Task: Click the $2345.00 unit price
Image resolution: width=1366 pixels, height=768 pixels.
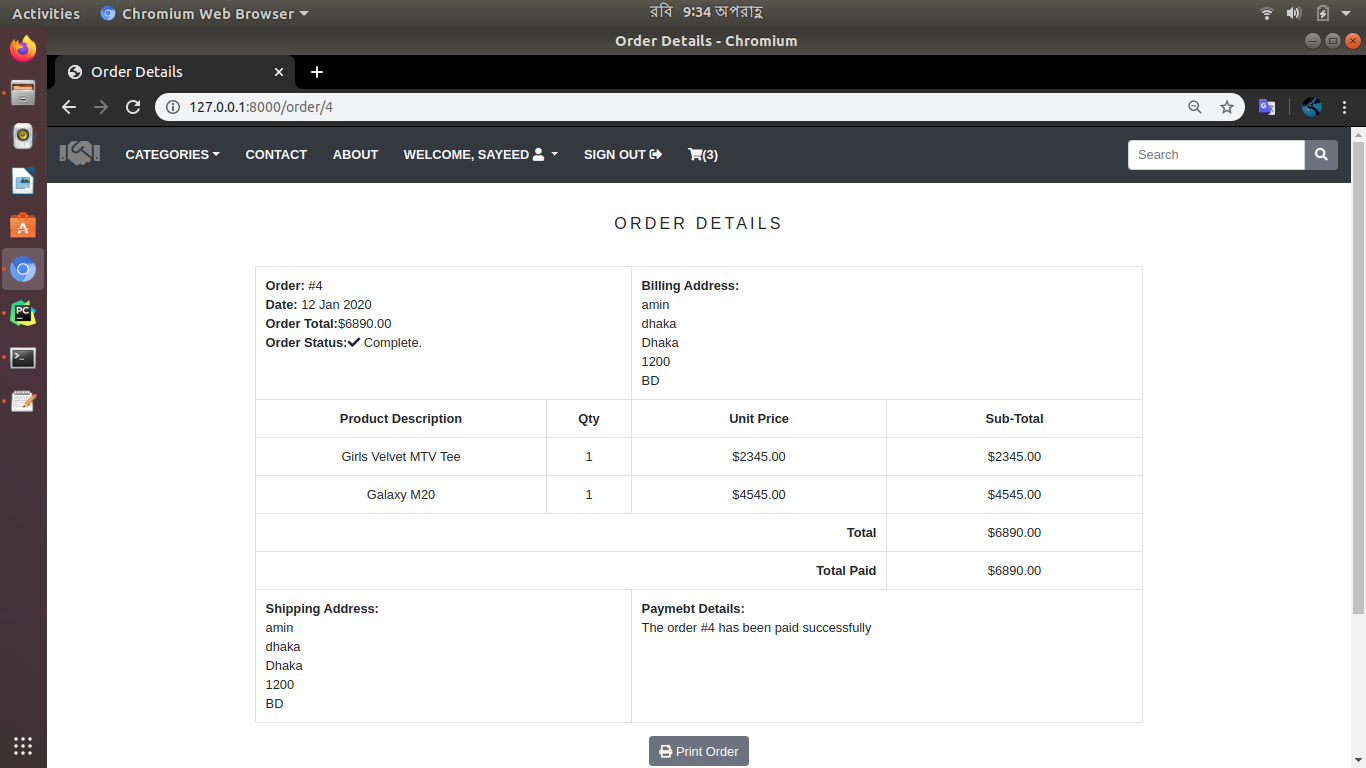Action: 759,456
